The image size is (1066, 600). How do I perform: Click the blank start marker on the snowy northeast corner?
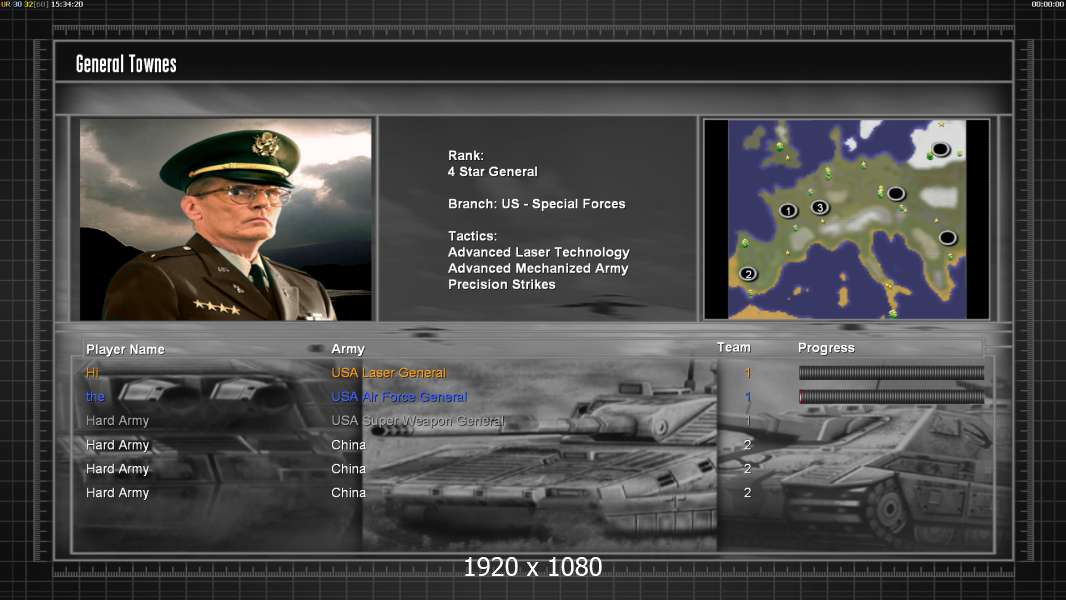pos(940,149)
